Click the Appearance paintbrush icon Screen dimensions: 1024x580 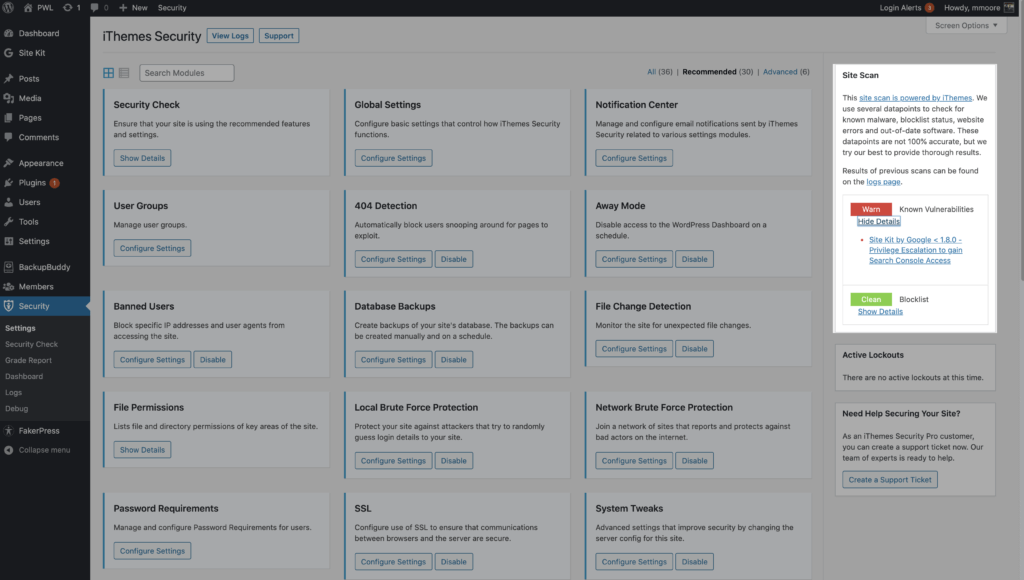click(8, 163)
